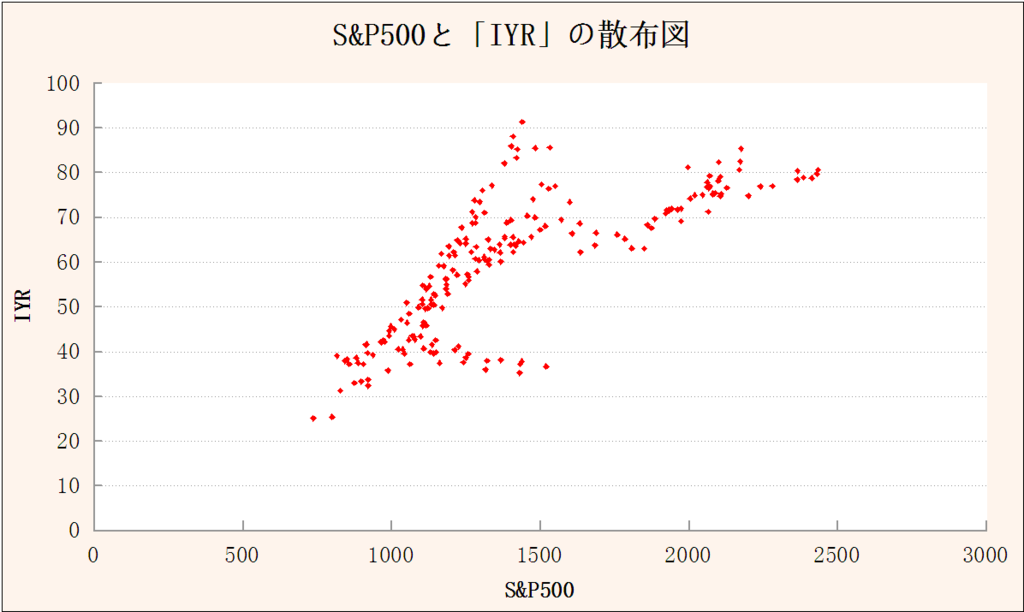Image resolution: width=1024 pixels, height=612 pixels.
Task: Select x-axis label 2500
Action: click(x=837, y=556)
